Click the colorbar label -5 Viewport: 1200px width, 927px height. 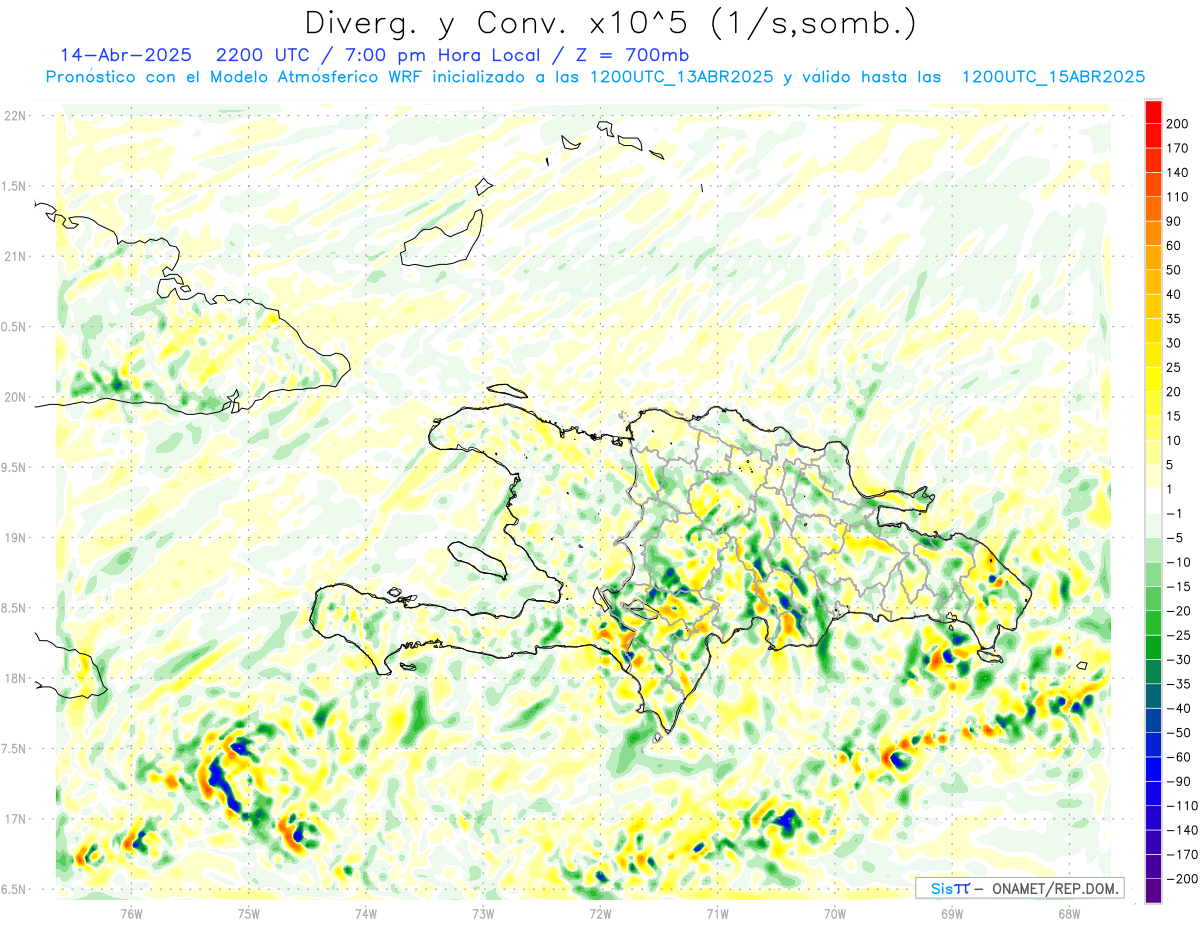click(1175, 538)
